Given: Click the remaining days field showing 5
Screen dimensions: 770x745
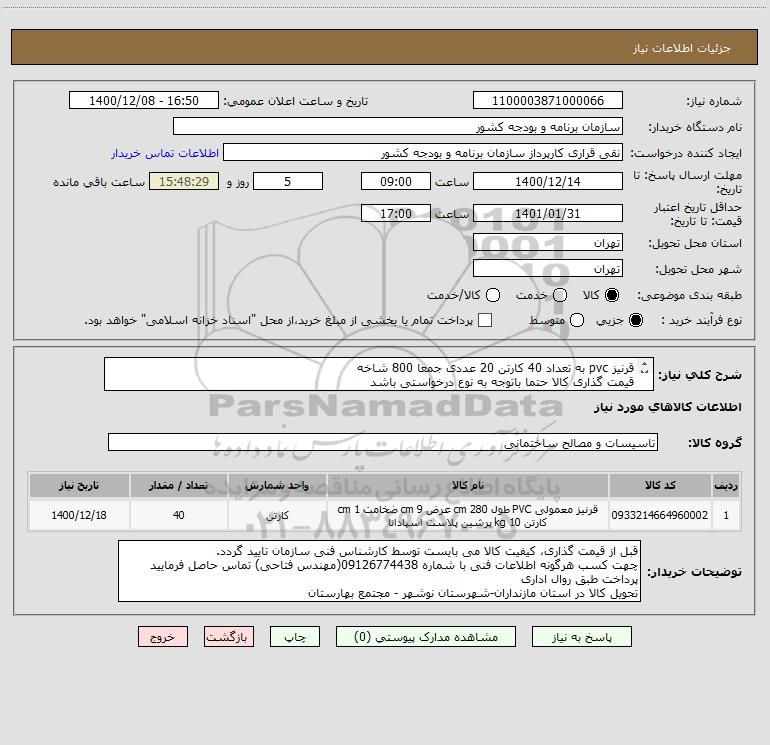Looking at the screenshot, I should pyautogui.click(x=288, y=181).
